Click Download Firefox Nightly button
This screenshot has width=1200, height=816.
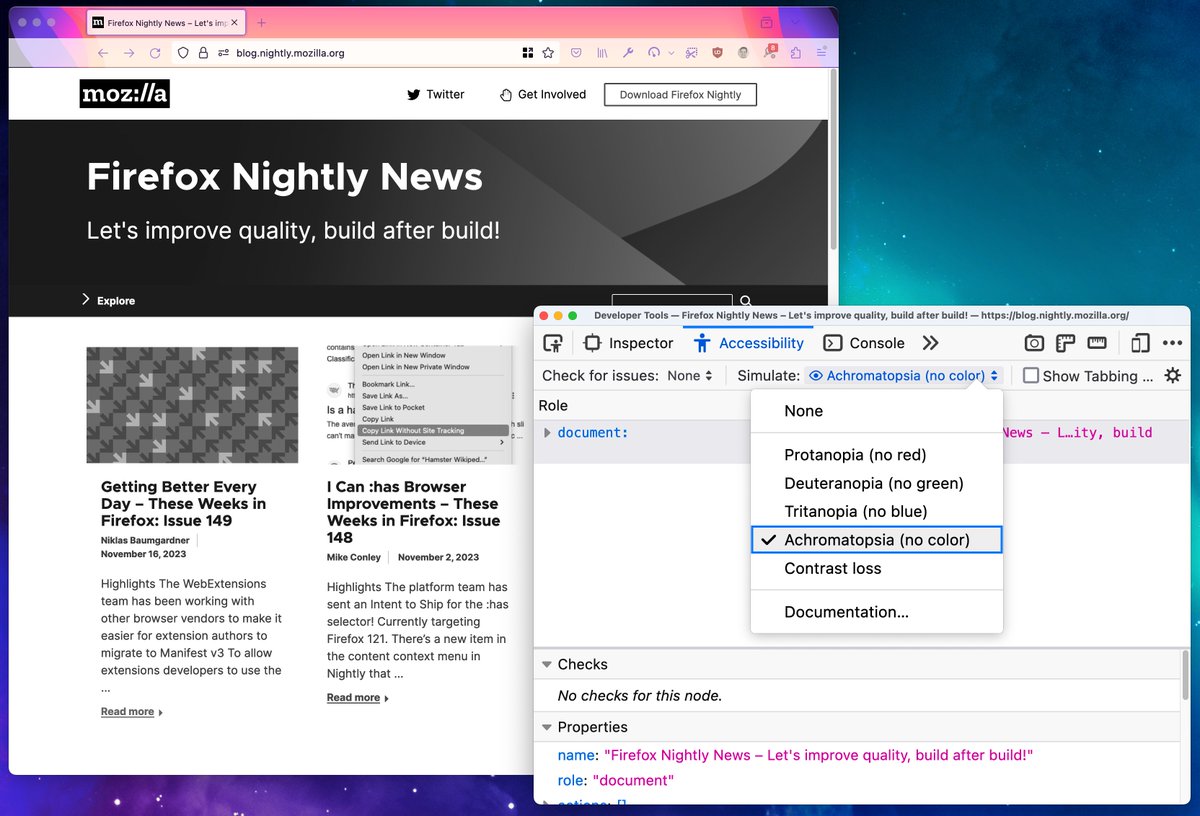tap(680, 94)
